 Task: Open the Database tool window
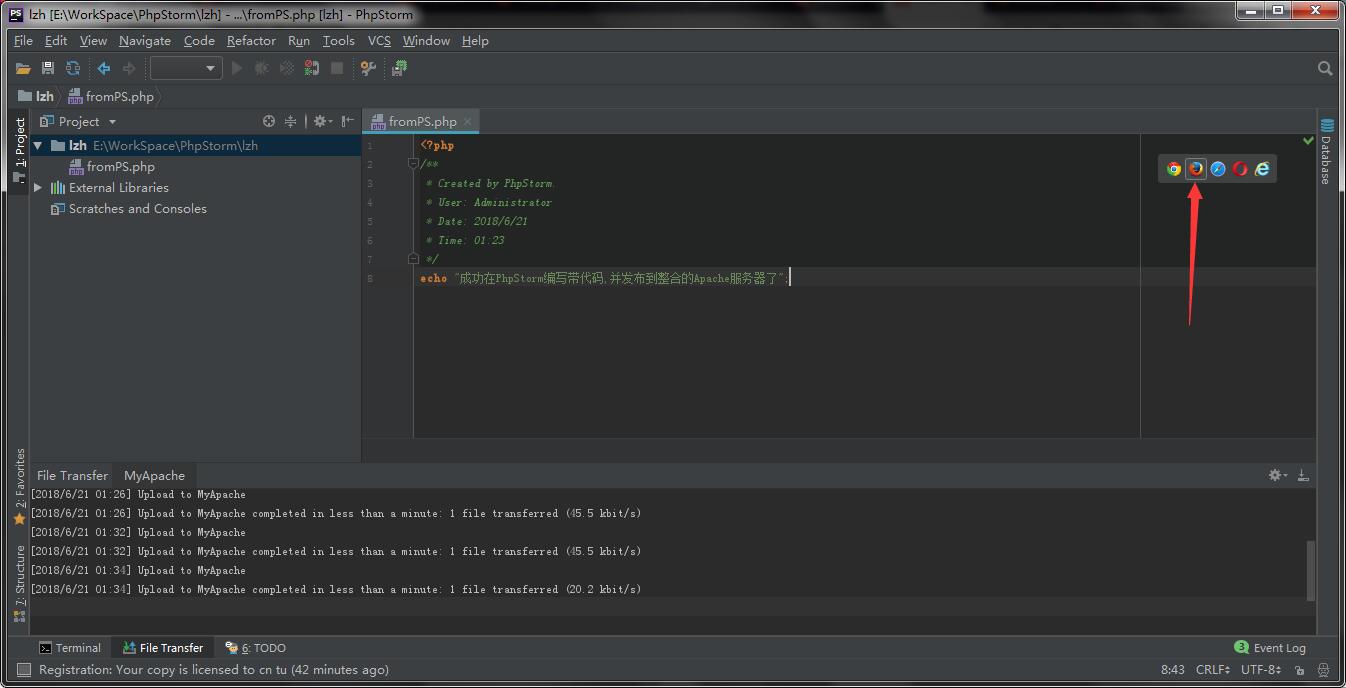coord(1327,151)
